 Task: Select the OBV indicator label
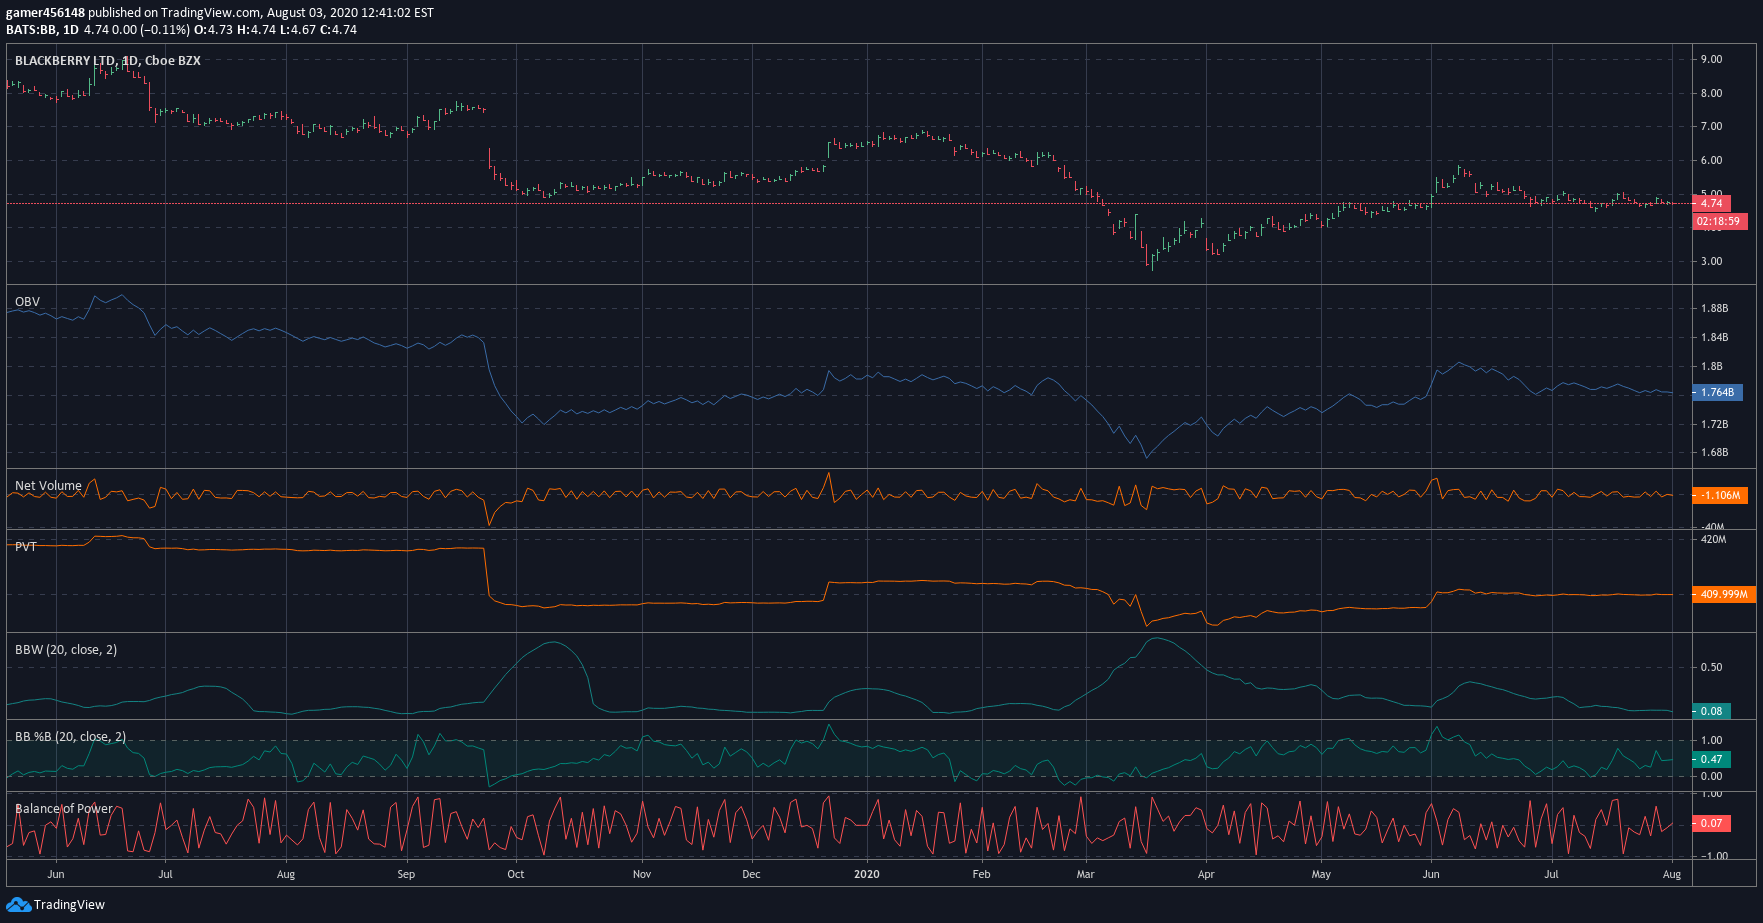pyautogui.click(x=28, y=302)
